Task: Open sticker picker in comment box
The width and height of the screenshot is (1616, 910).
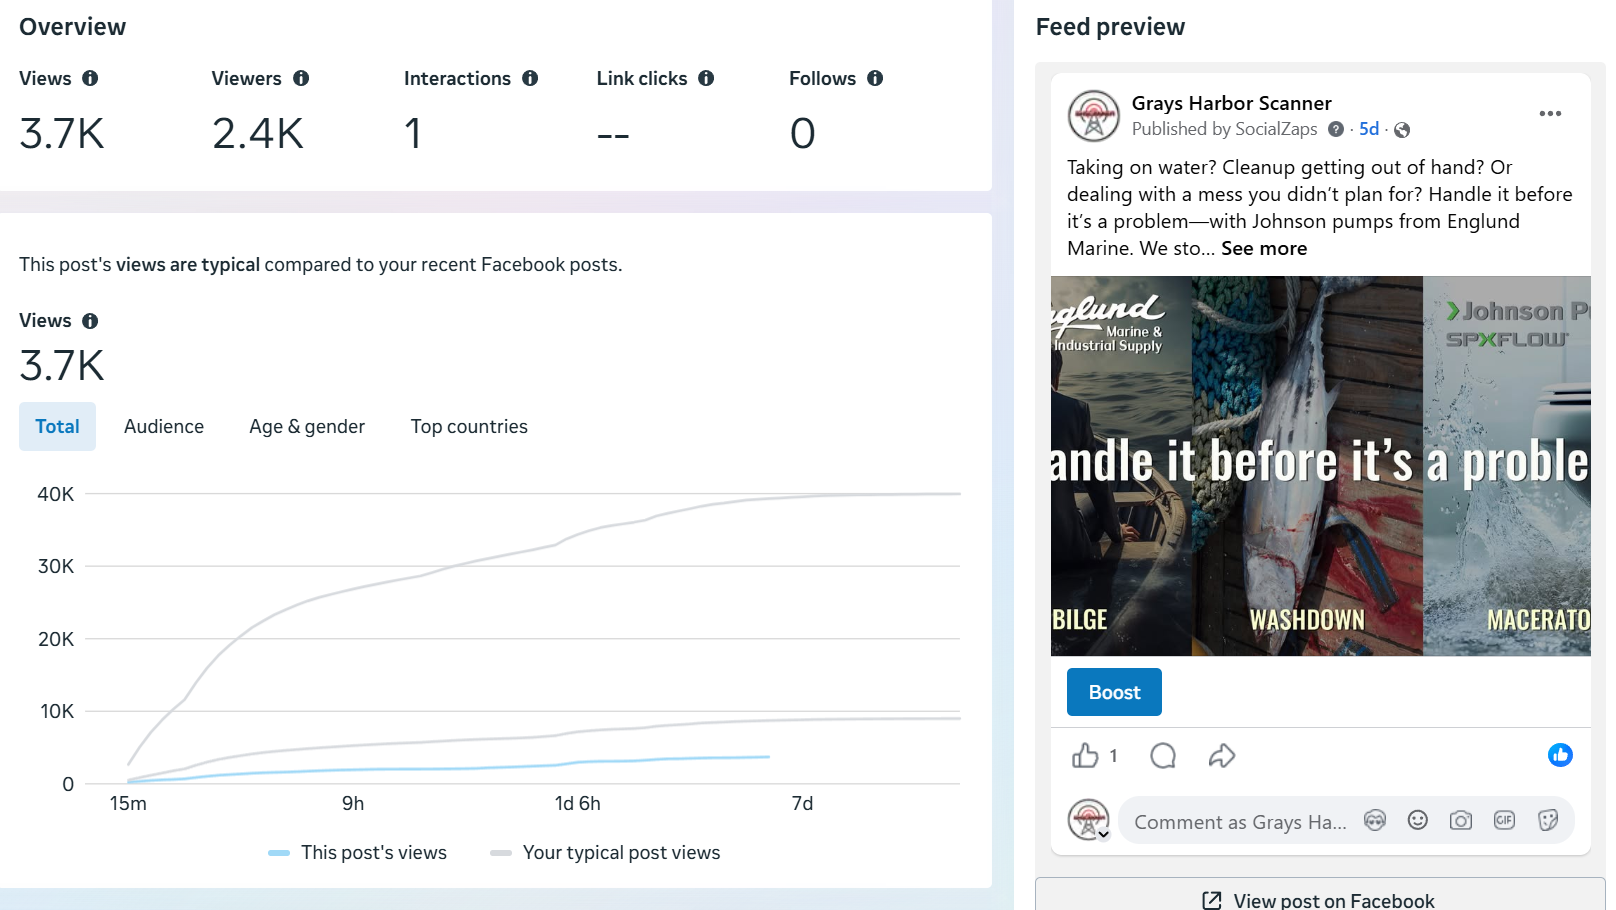Action: point(1547,821)
